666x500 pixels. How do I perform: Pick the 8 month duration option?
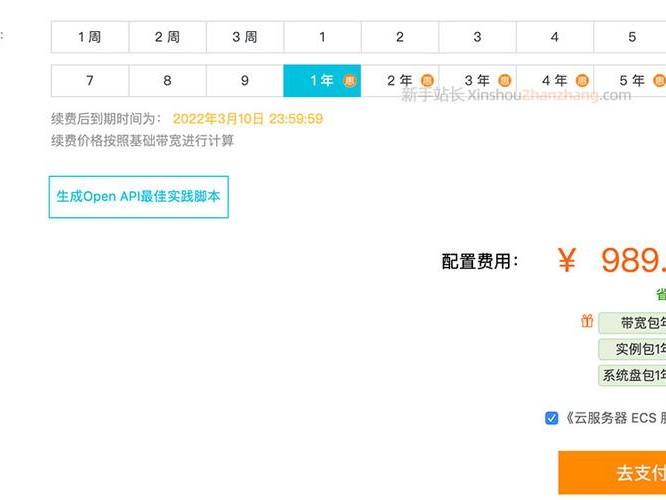pyautogui.click(x=167, y=81)
